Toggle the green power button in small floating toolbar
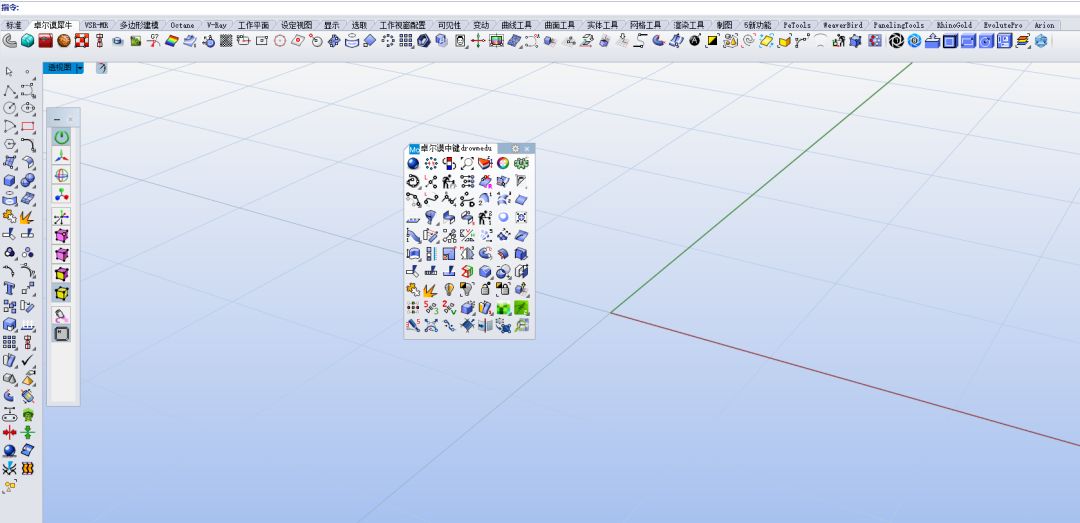 point(62,137)
